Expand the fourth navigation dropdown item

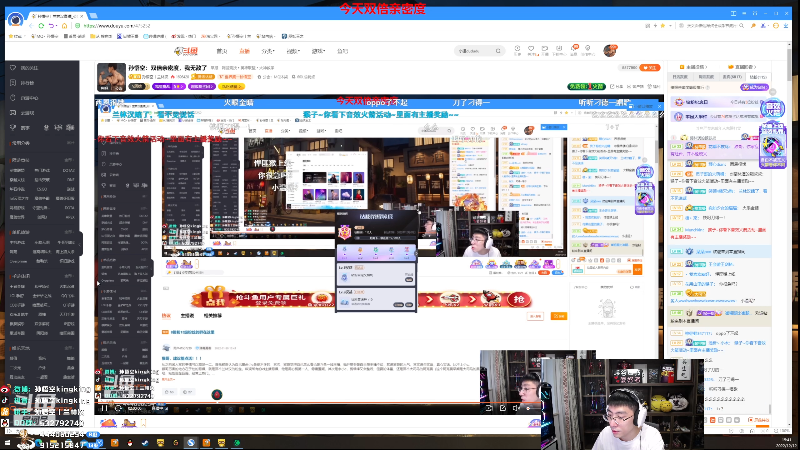pyautogui.click(x=293, y=51)
